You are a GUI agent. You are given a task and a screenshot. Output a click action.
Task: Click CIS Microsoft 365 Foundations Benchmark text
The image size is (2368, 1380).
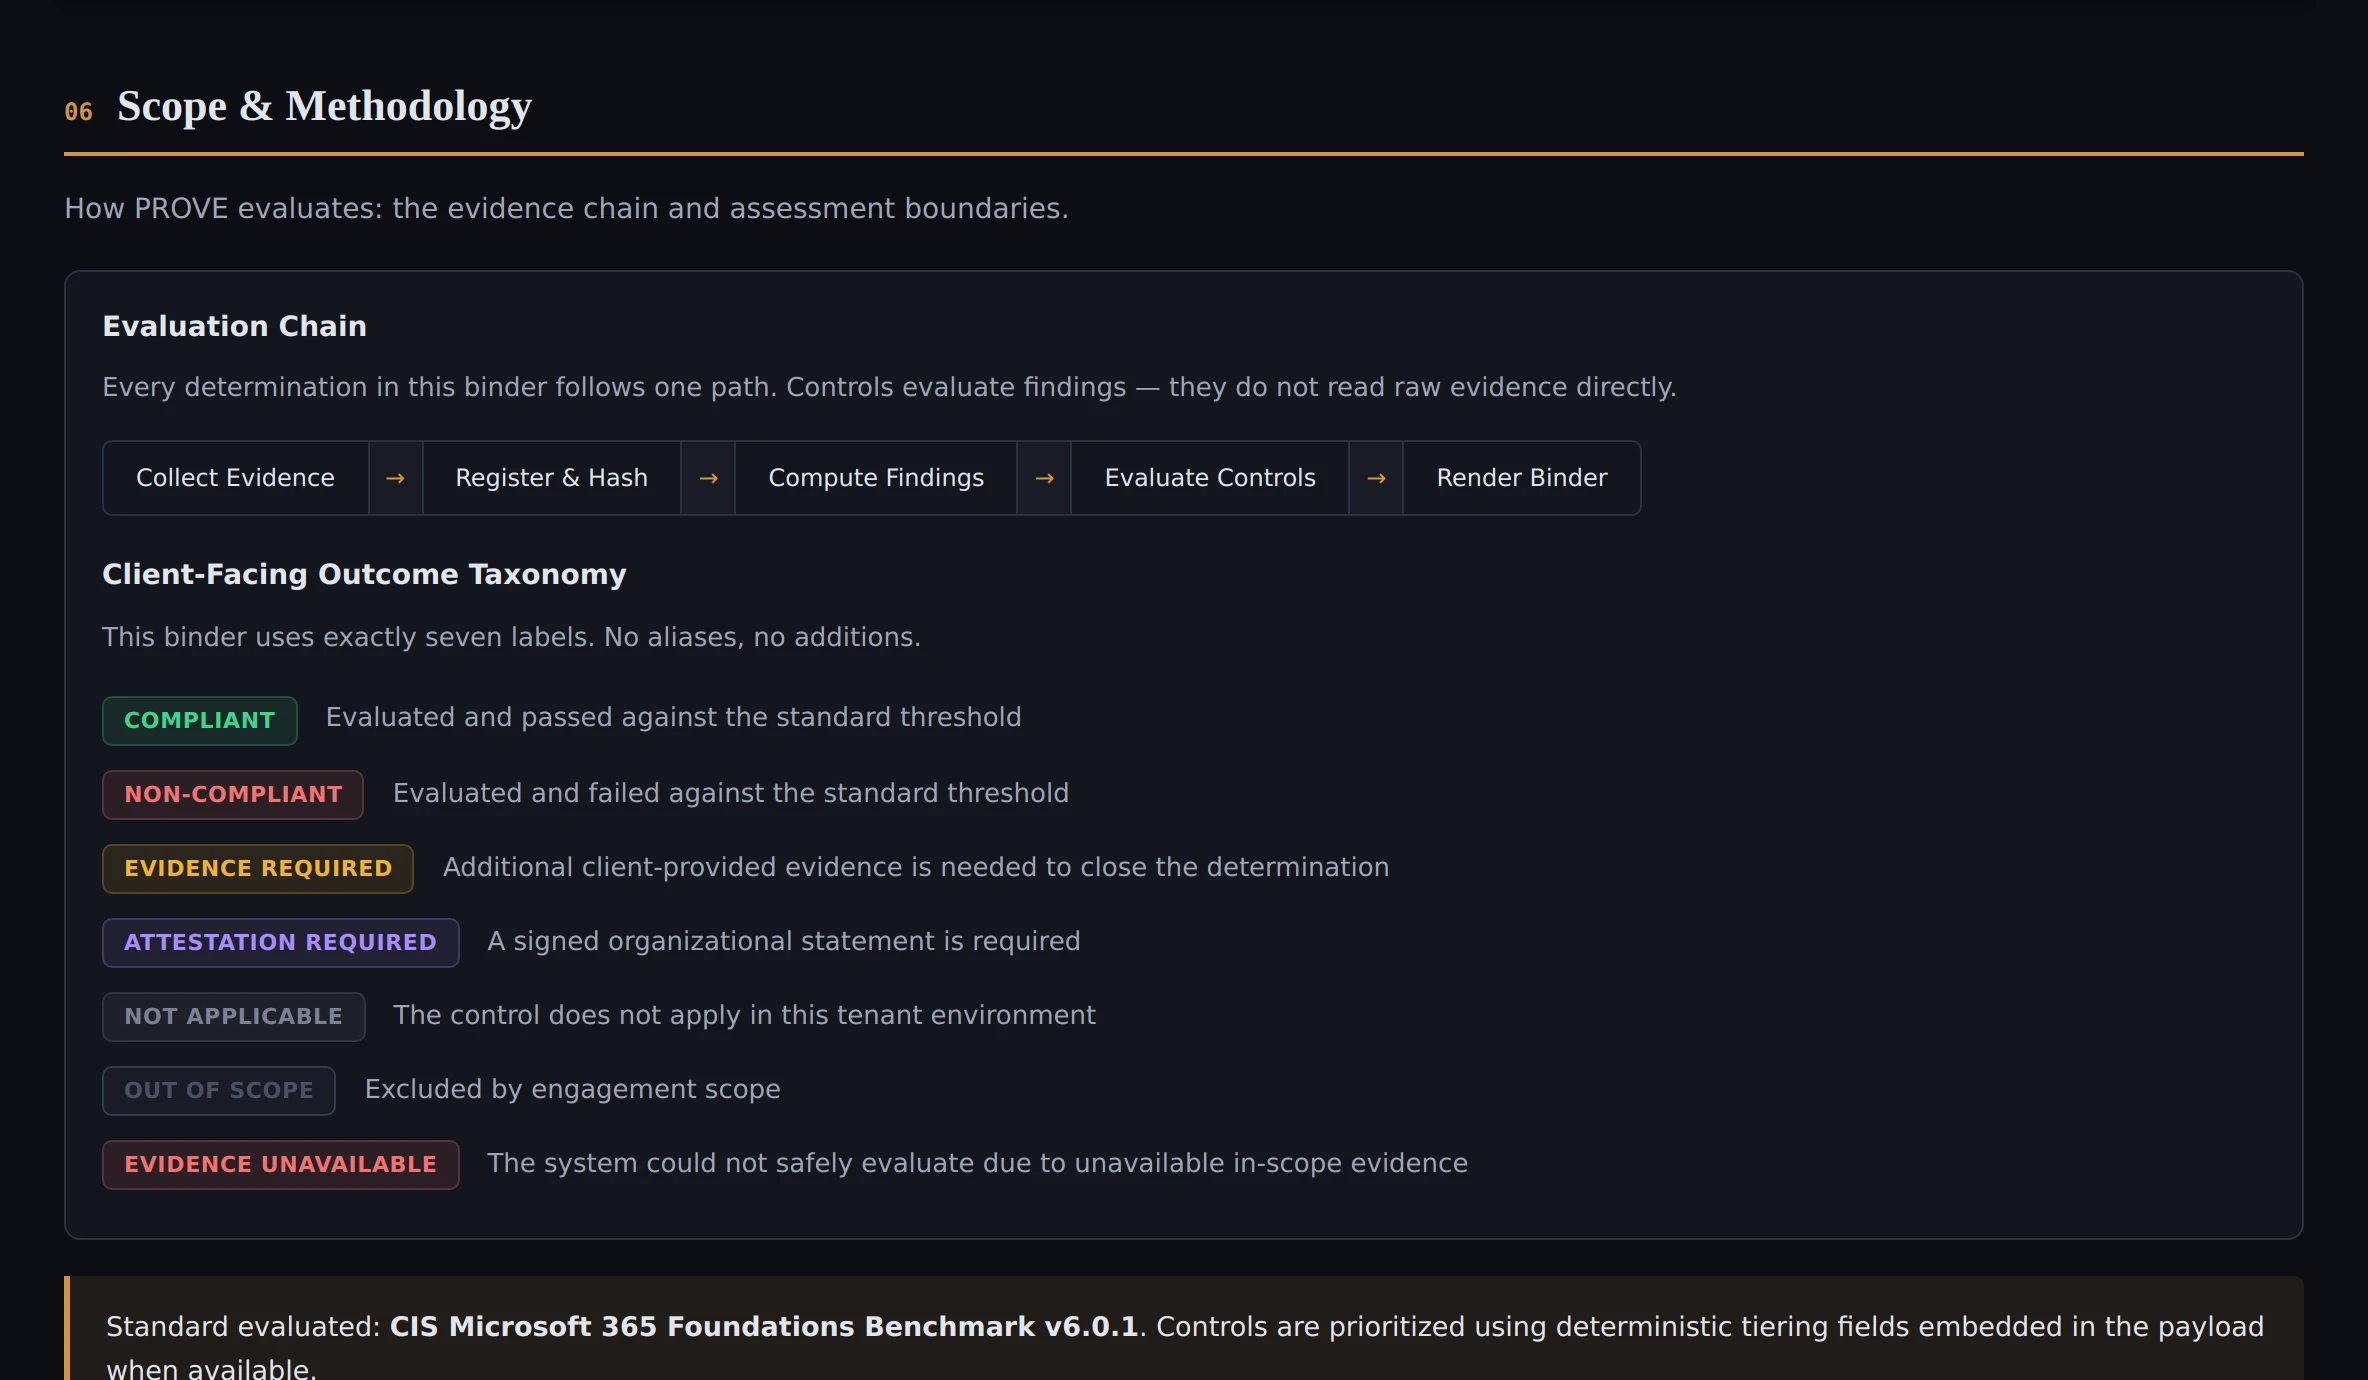point(763,1326)
